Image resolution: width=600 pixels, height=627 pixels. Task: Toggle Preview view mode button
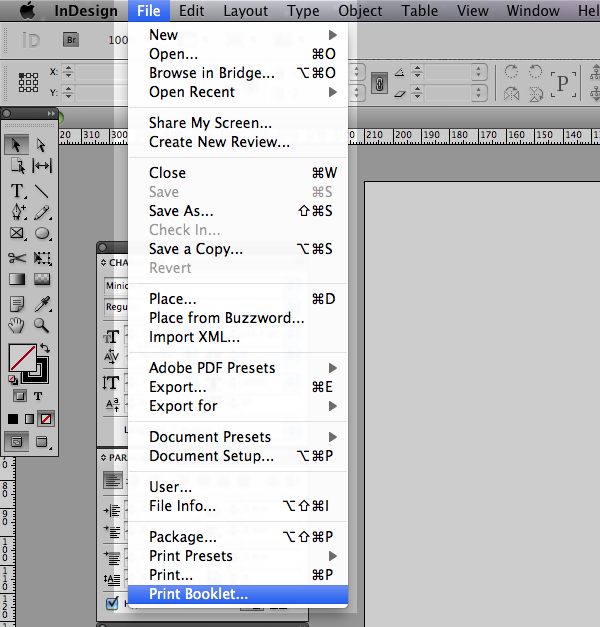pyautogui.click(x=42, y=441)
